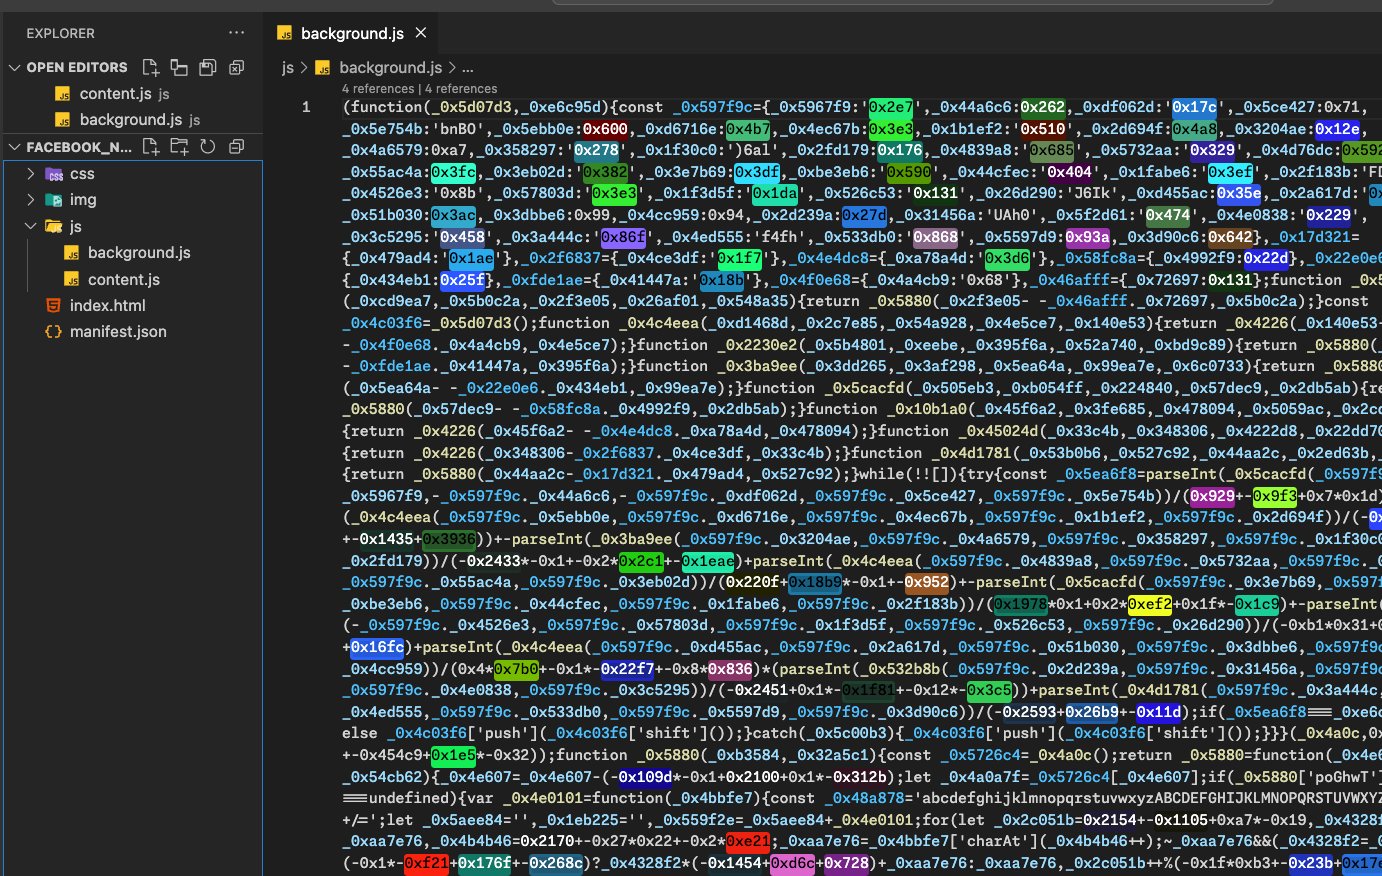The height and width of the screenshot is (876, 1382).
Task: Open content.js inside the js folder tree
Action: (x=132, y=279)
